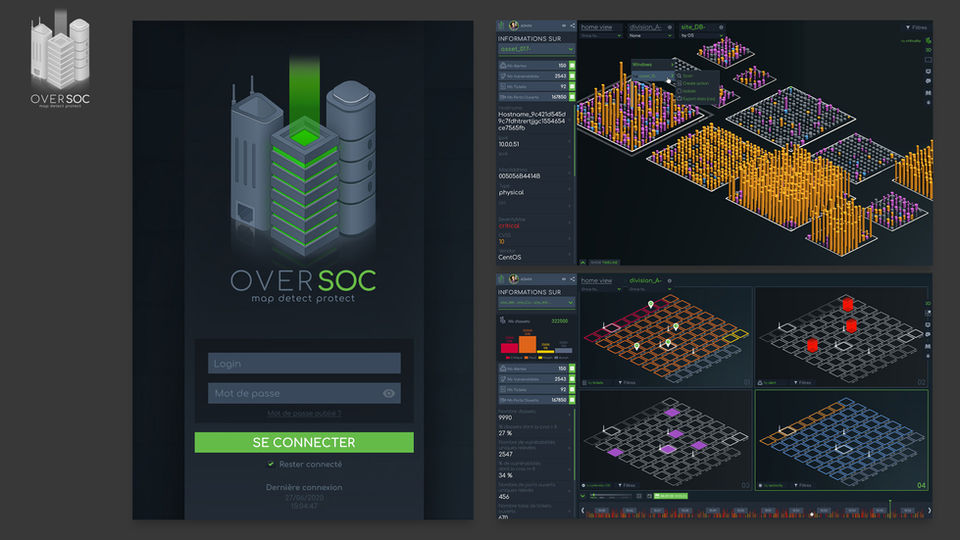Choose Export data (csv) in the context submenu

696,99
